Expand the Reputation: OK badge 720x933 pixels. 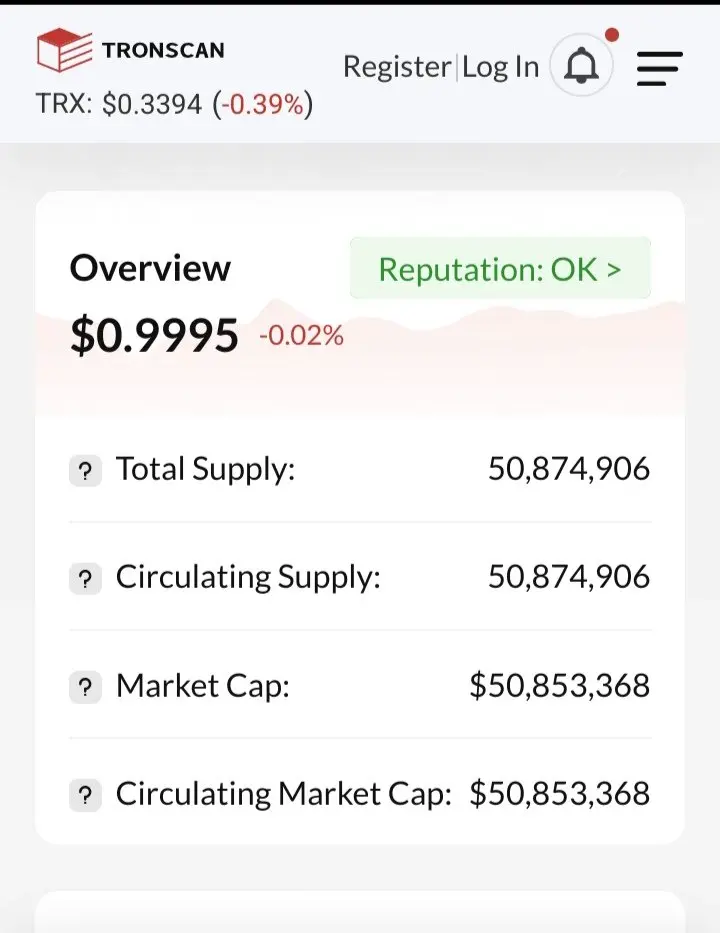[500, 268]
